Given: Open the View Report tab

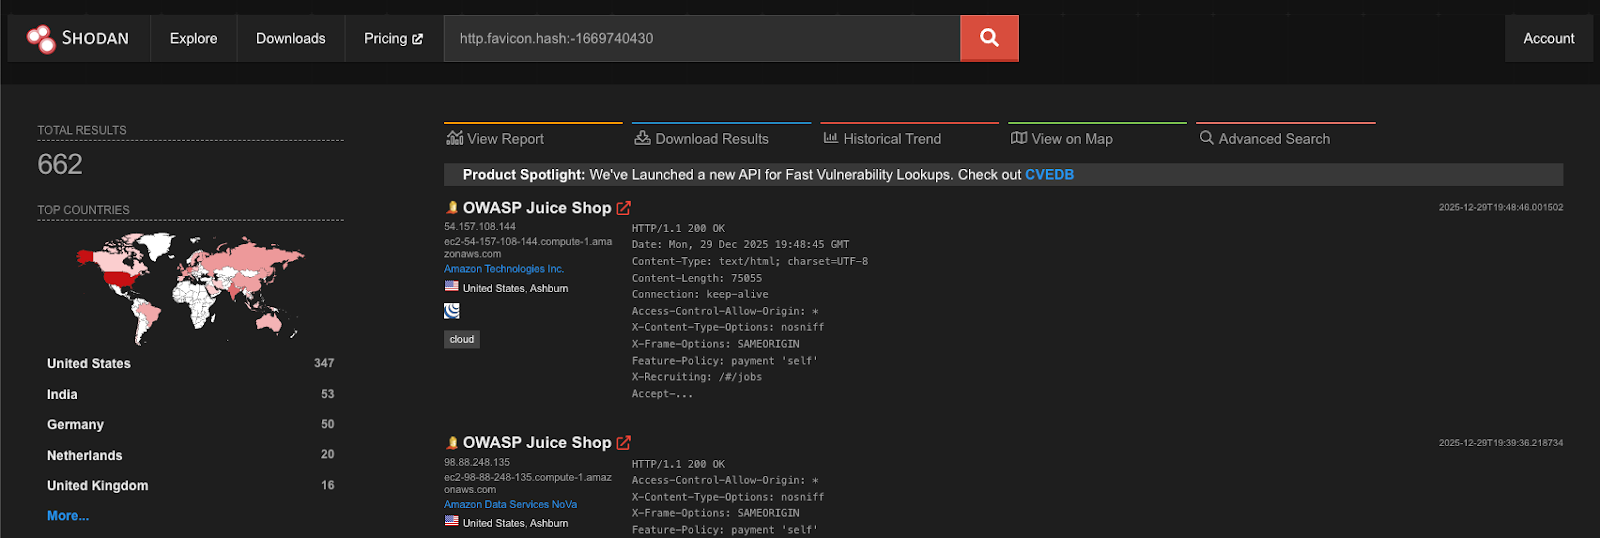Looking at the screenshot, I should coord(496,139).
